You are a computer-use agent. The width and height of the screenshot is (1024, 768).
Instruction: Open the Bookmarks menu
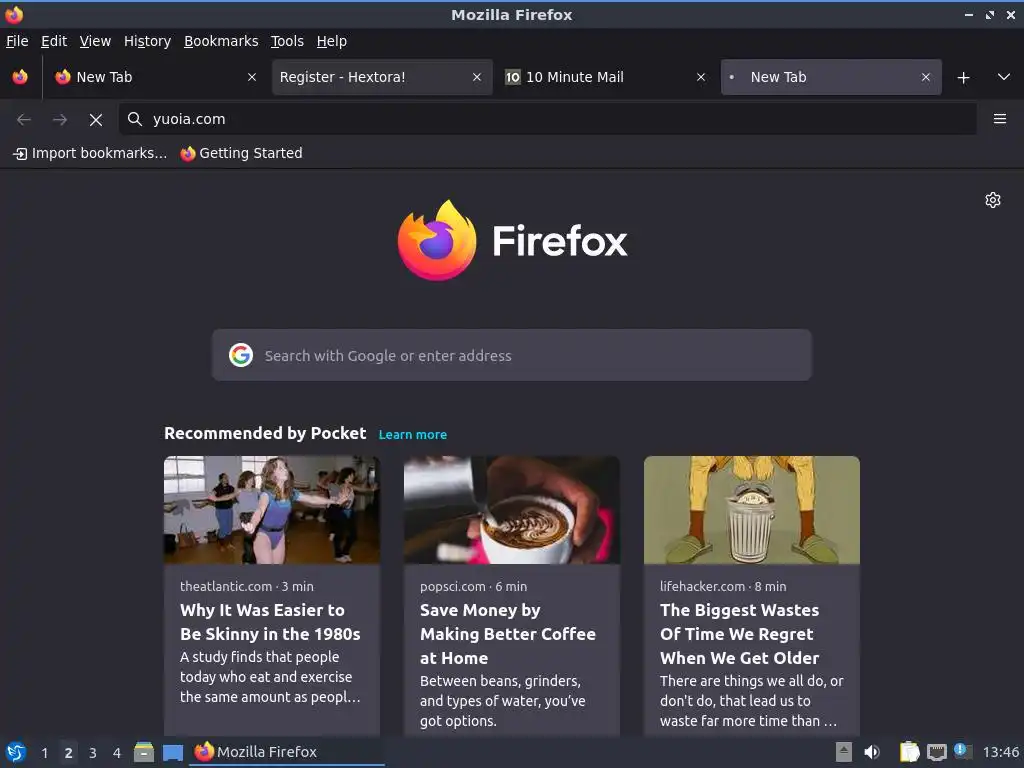pyautogui.click(x=221, y=41)
